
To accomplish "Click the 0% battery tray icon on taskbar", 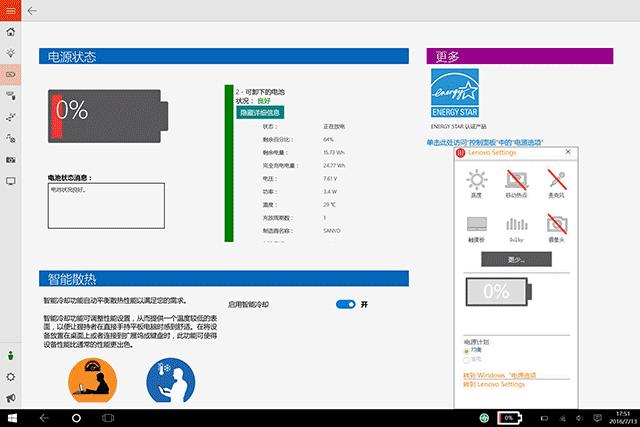I will pos(509,418).
